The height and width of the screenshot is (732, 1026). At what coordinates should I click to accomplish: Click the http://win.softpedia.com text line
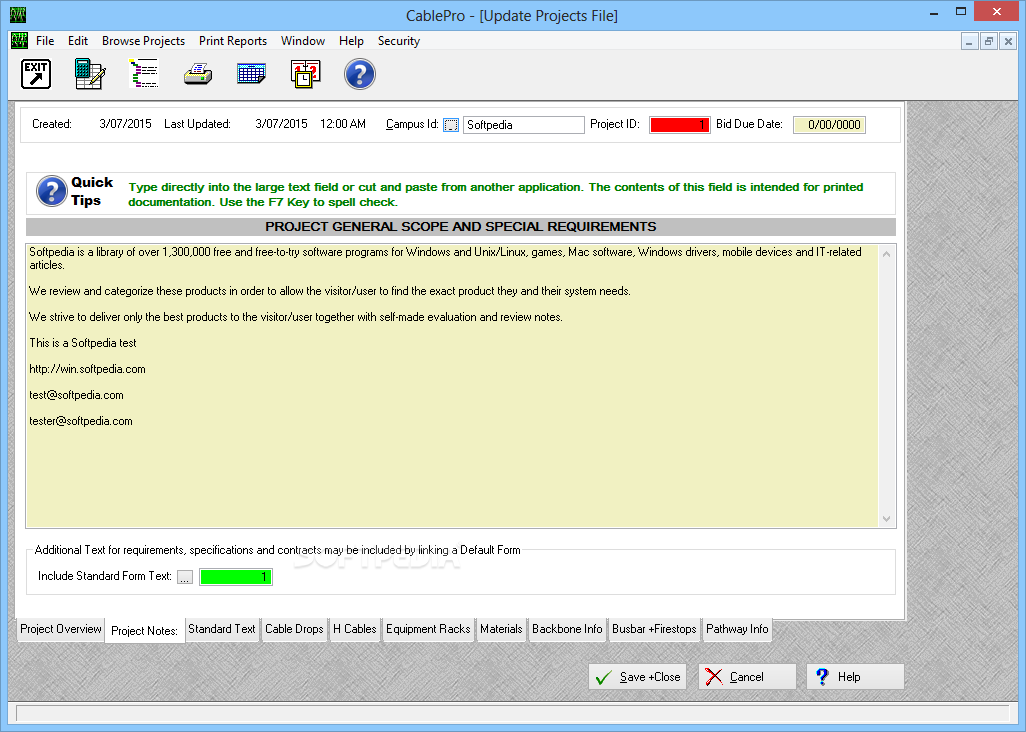[x=88, y=369]
